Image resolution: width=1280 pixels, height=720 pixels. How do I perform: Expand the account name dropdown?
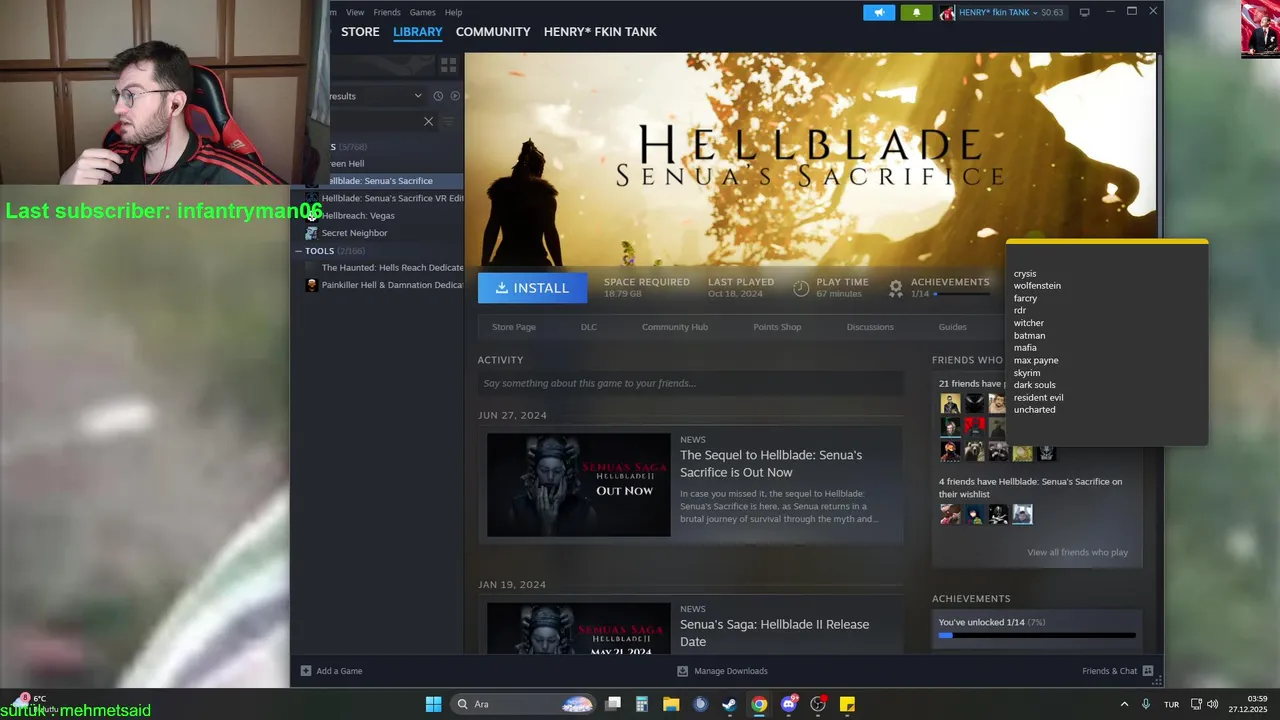[1035, 12]
